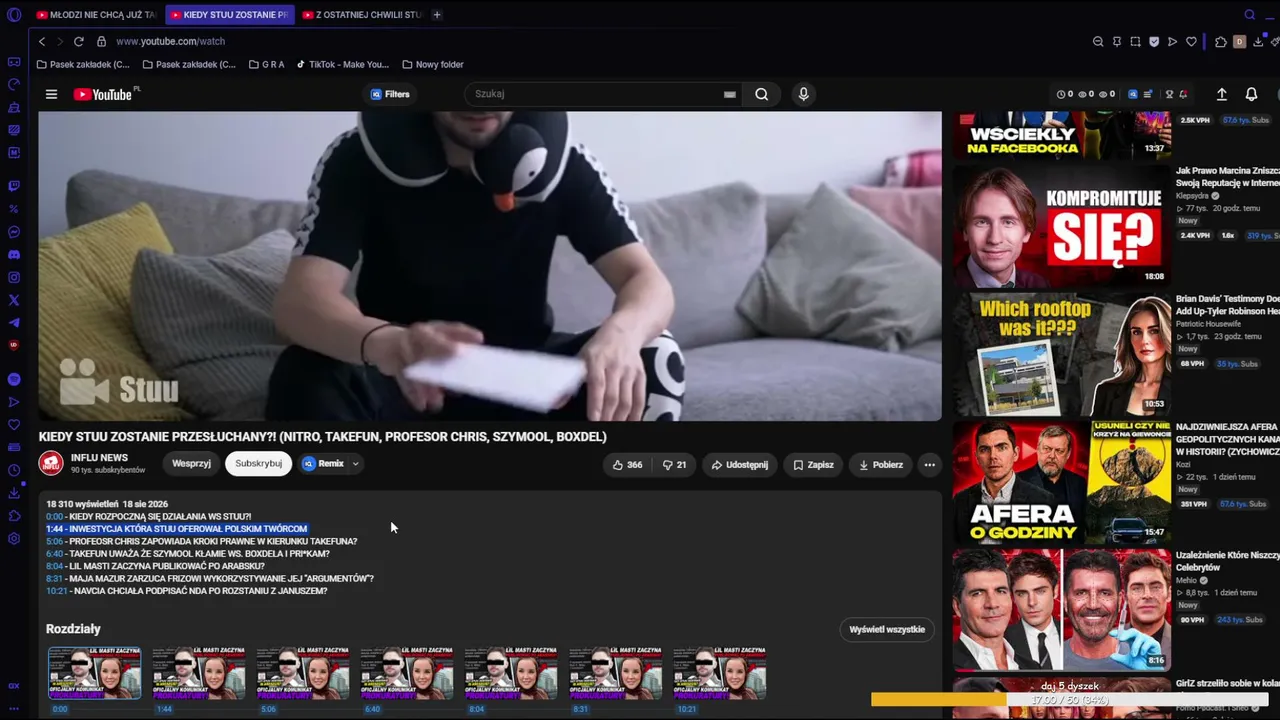Image resolution: width=1280 pixels, height=720 pixels.
Task: Open the INFLU NEWS channel name link
Action: (x=99, y=458)
